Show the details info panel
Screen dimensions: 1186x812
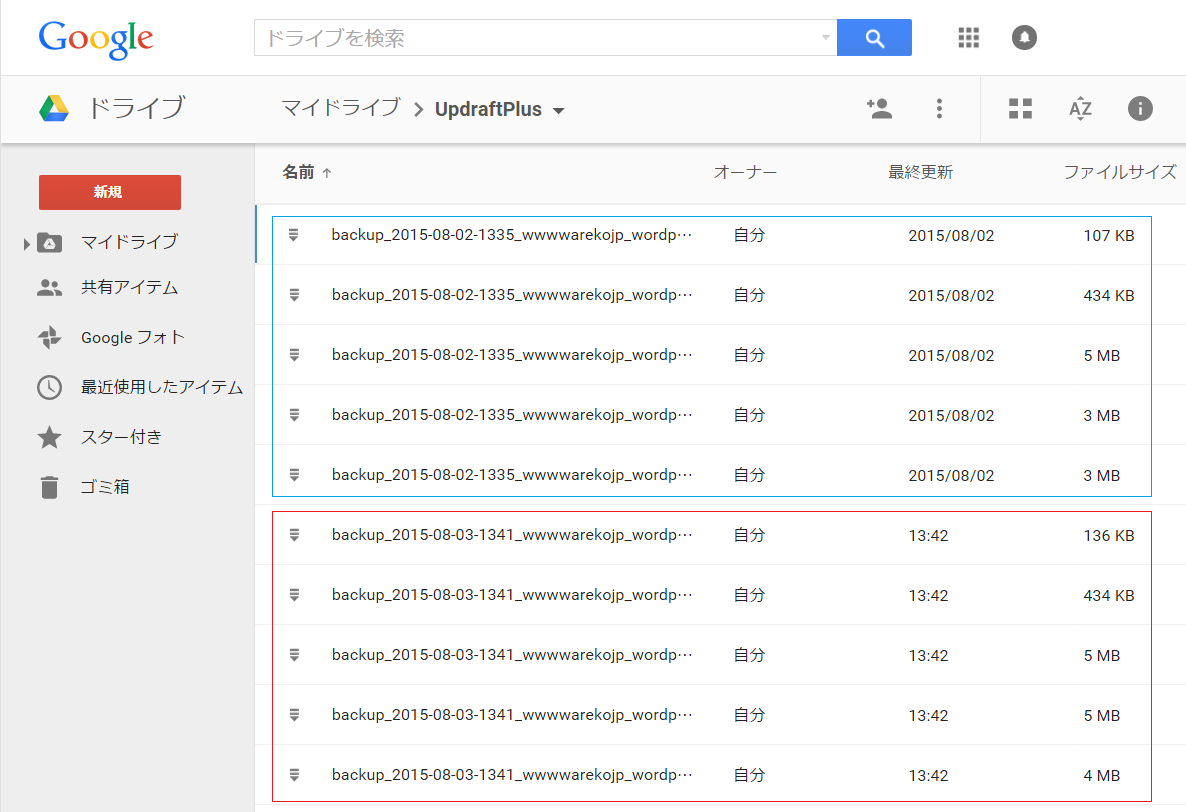tap(1140, 109)
